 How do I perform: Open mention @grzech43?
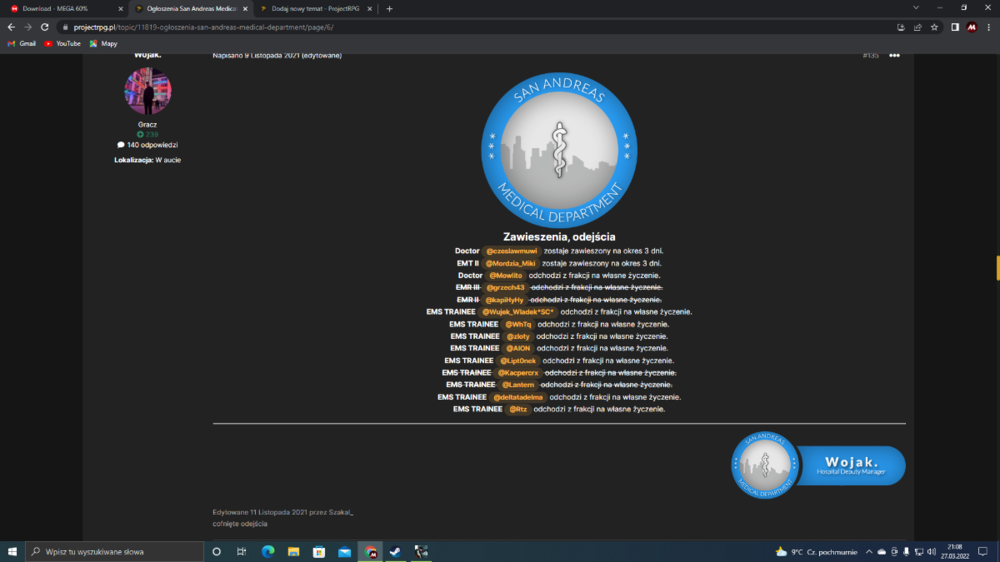click(505, 288)
